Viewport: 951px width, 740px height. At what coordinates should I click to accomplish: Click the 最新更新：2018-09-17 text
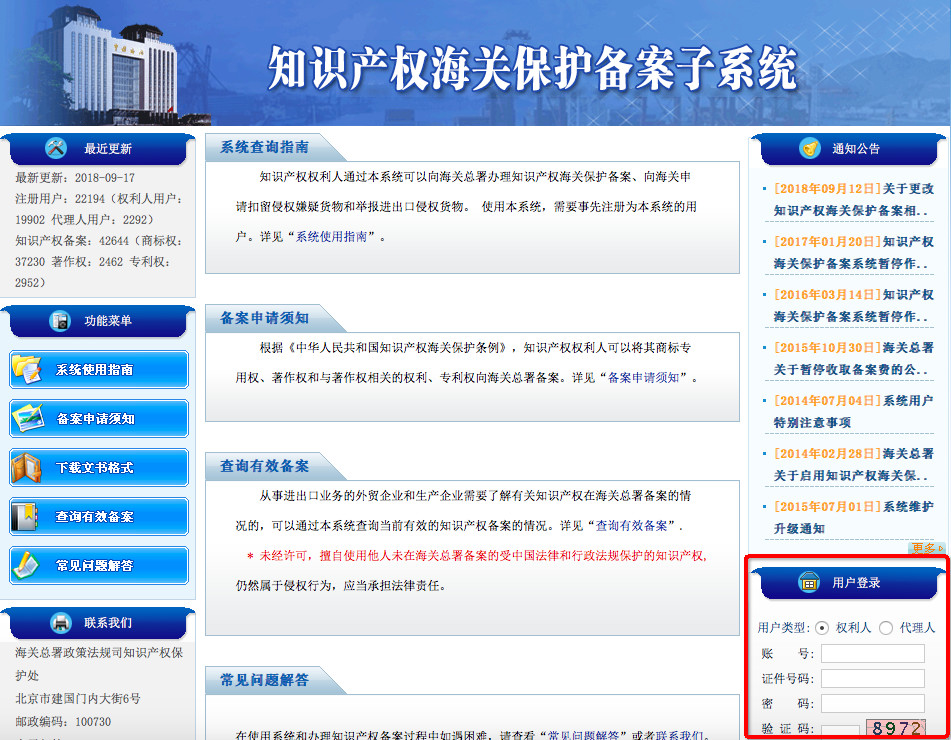(x=75, y=178)
